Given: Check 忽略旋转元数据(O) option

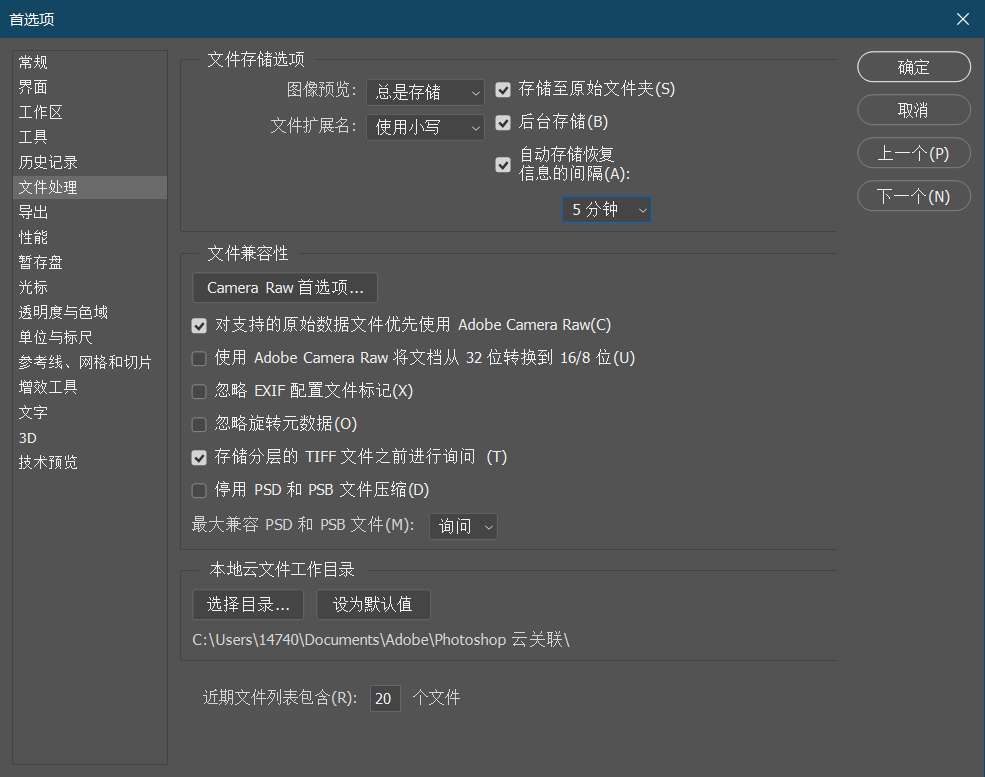Looking at the screenshot, I should pyautogui.click(x=199, y=425).
